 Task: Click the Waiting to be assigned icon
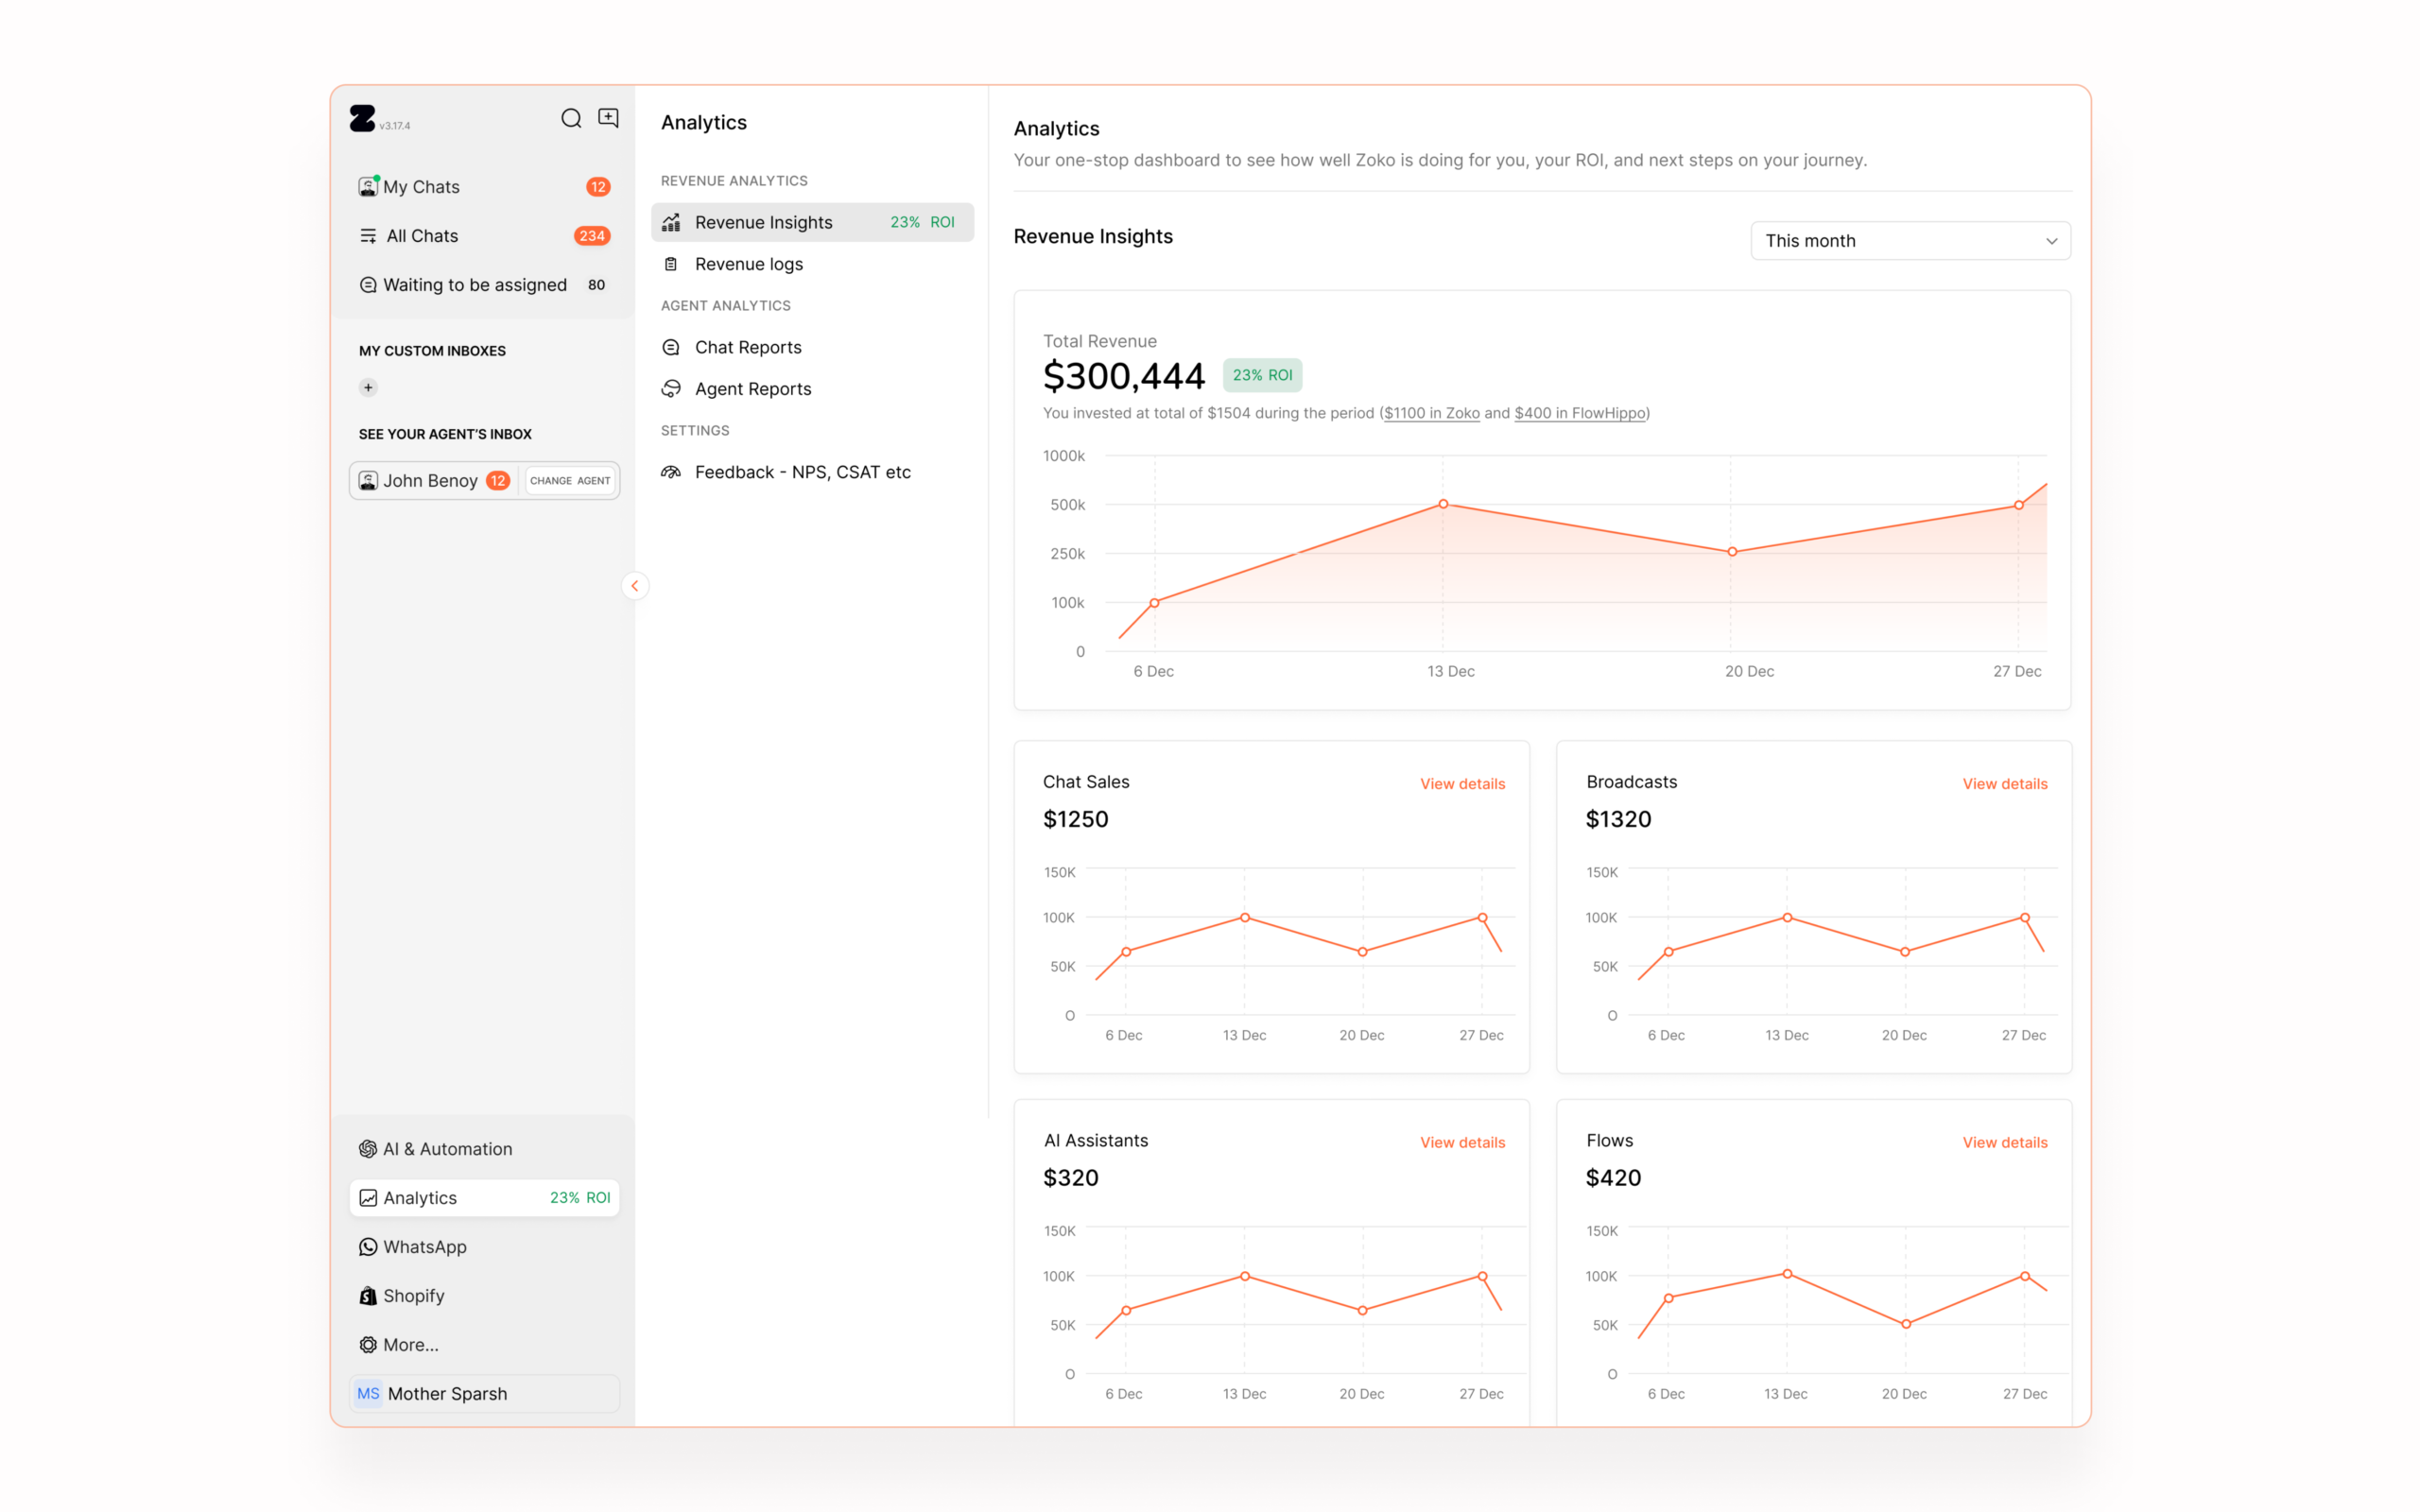point(368,285)
